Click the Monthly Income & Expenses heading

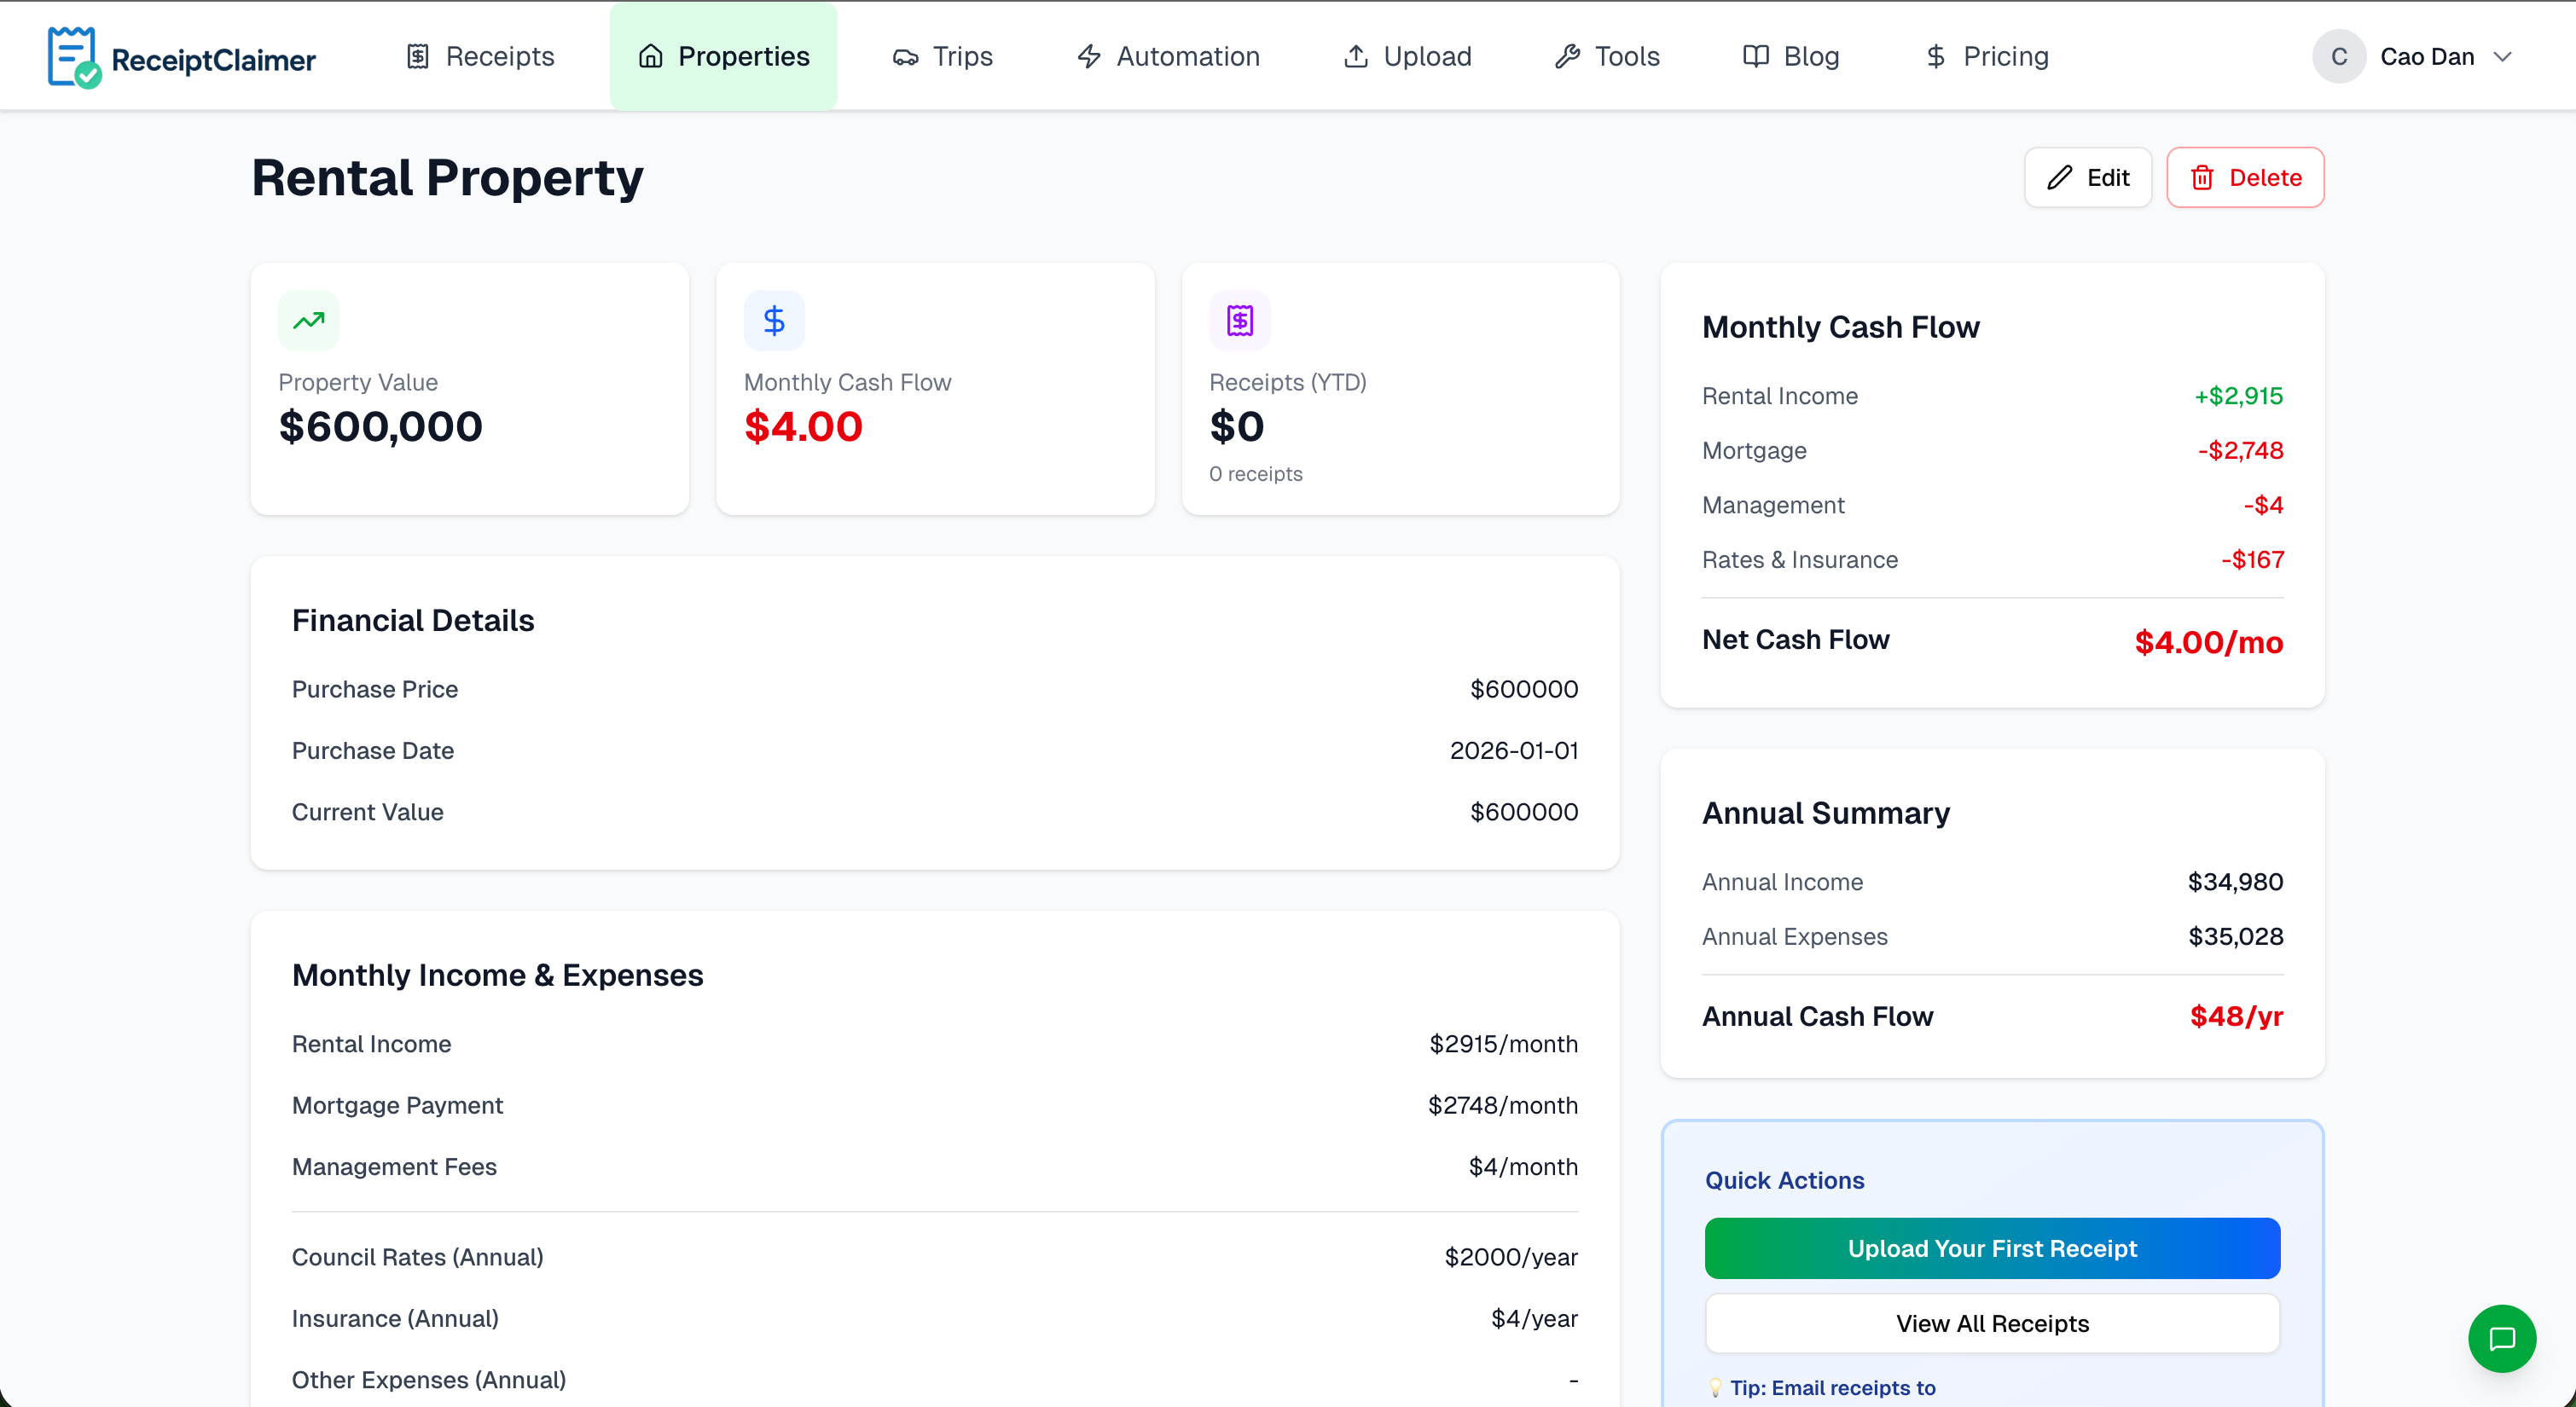pyautogui.click(x=498, y=975)
